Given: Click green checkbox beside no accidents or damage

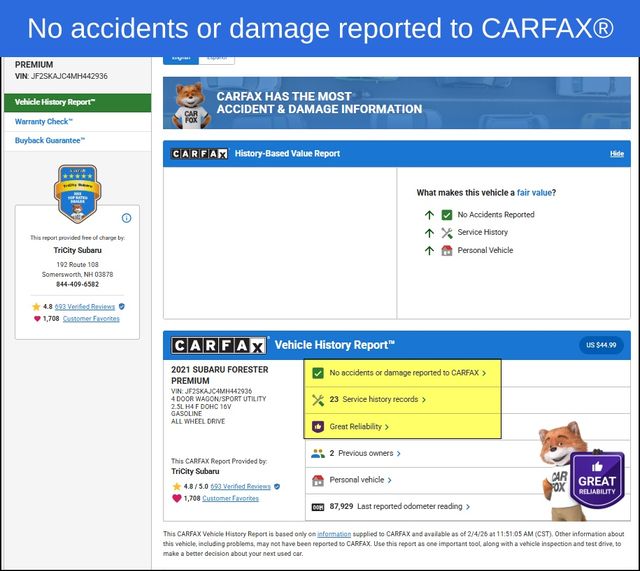Looking at the screenshot, I should [318, 373].
